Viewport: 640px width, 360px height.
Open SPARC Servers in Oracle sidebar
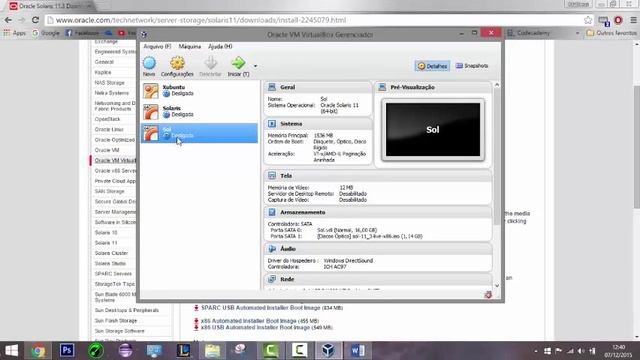point(113,274)
